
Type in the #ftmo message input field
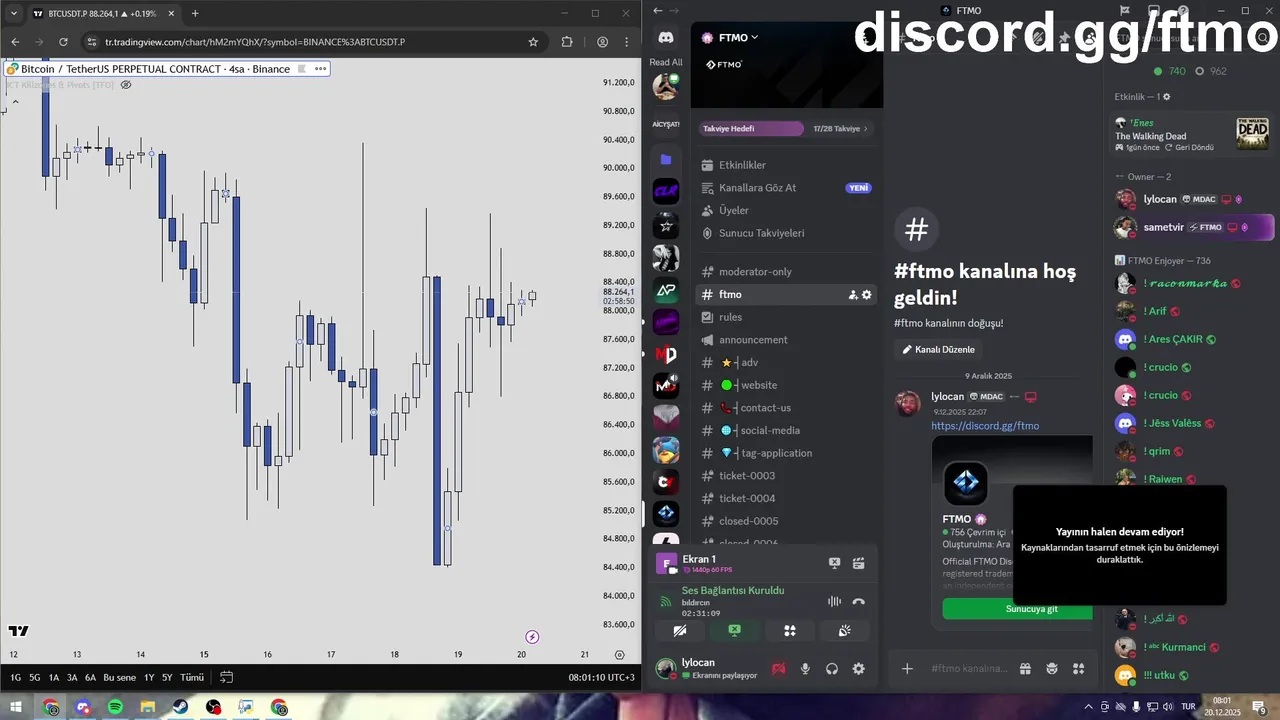coord(970,669)
